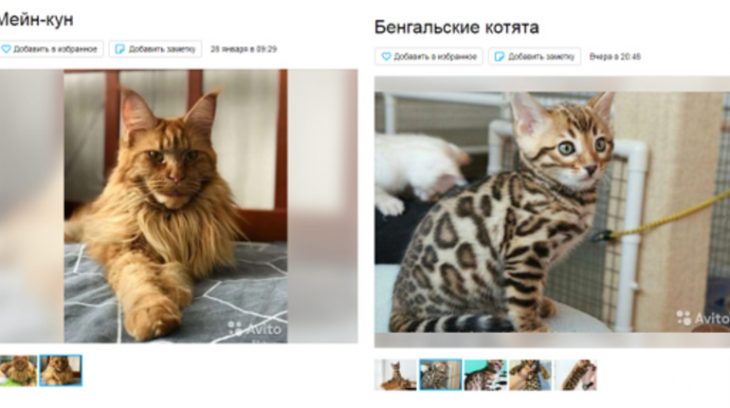Open third Bengal thumbnail with teal background

point(485,374)
